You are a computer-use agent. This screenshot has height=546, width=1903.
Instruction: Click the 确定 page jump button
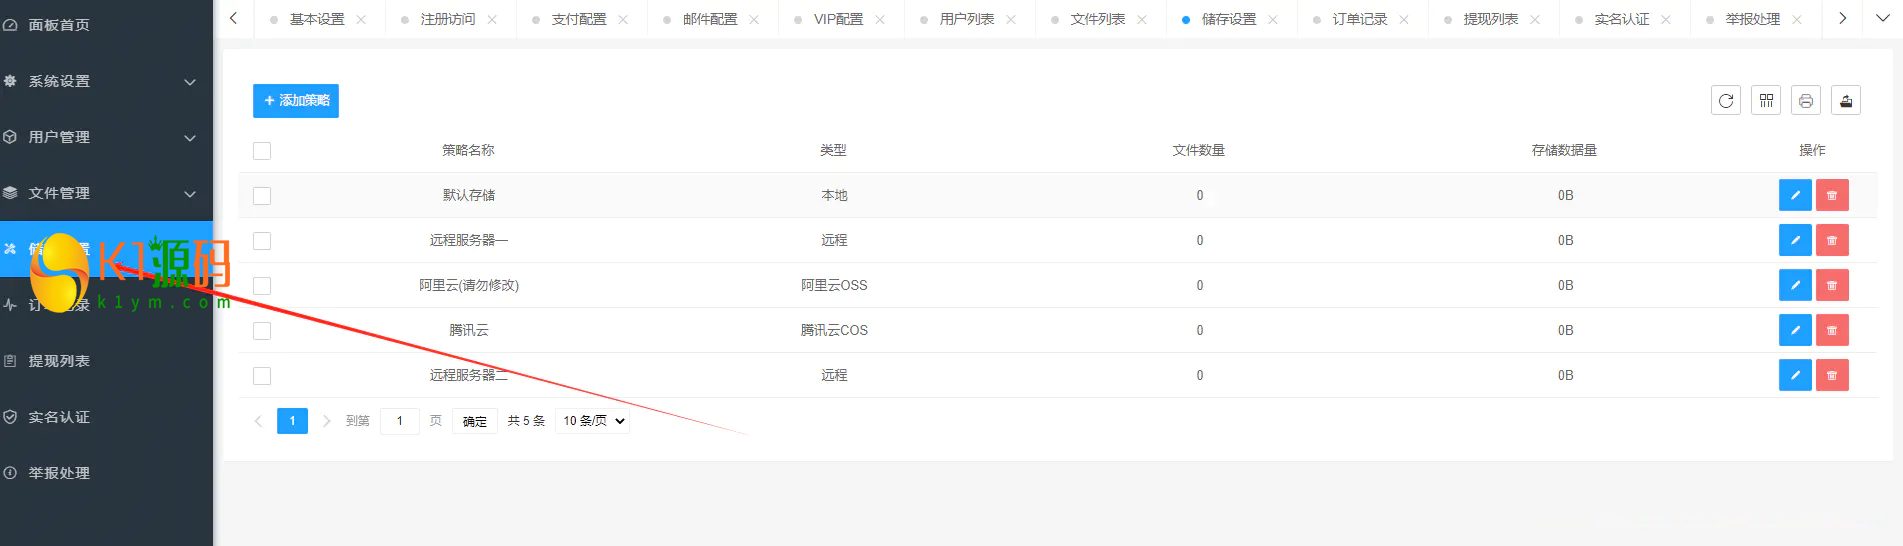pyautogui.click(x=475, y=421)
